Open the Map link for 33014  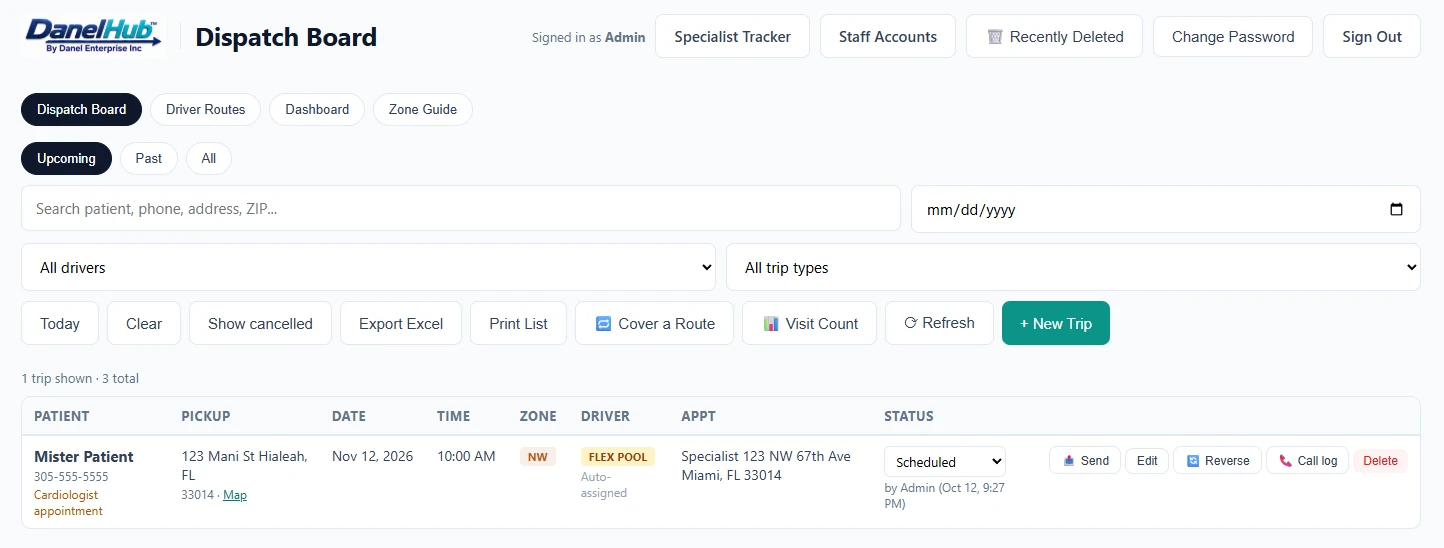(235, 495)
